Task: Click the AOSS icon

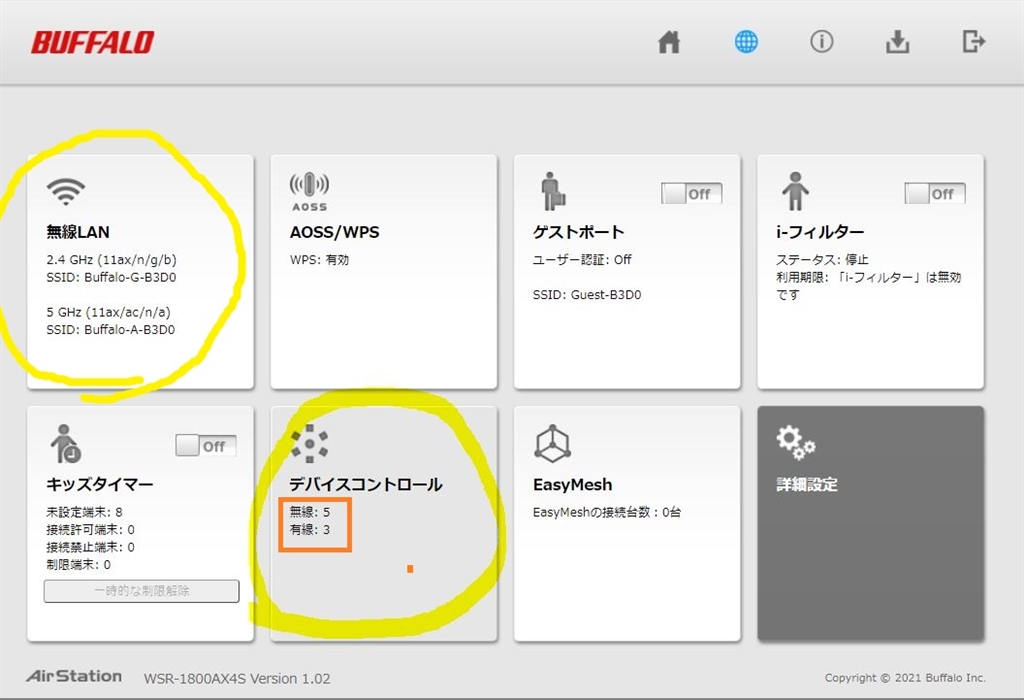Action: (309, 191)
